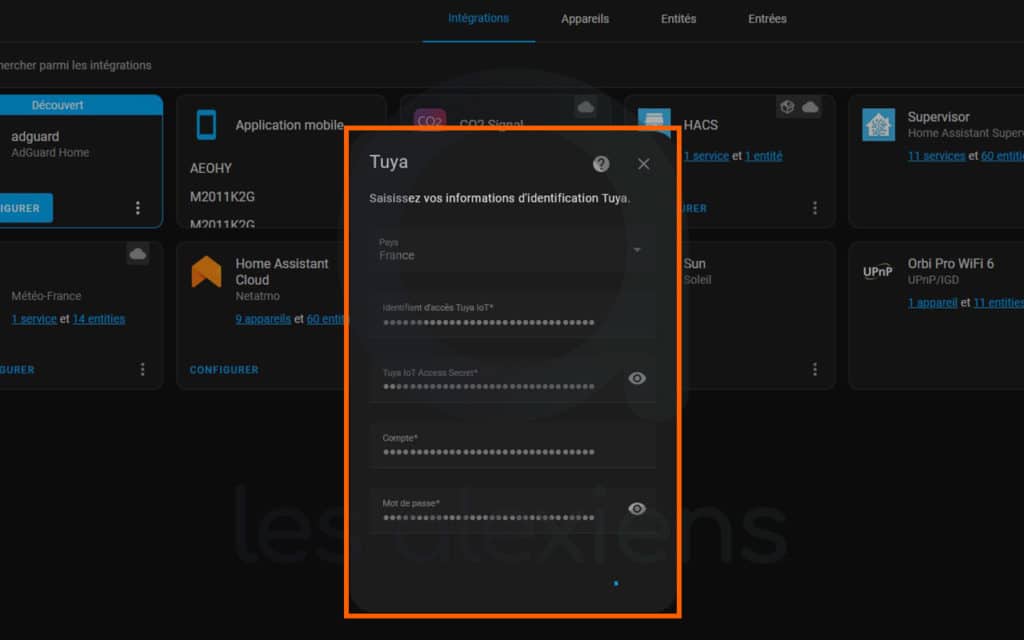Viewport: 1024px width, 640px height.
Task: Open the Appareils tab
Action: (584, 19)
